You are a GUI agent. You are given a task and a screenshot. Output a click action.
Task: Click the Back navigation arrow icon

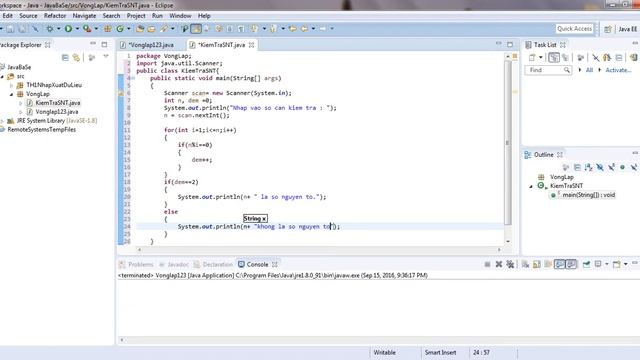[x=304, y=29]
